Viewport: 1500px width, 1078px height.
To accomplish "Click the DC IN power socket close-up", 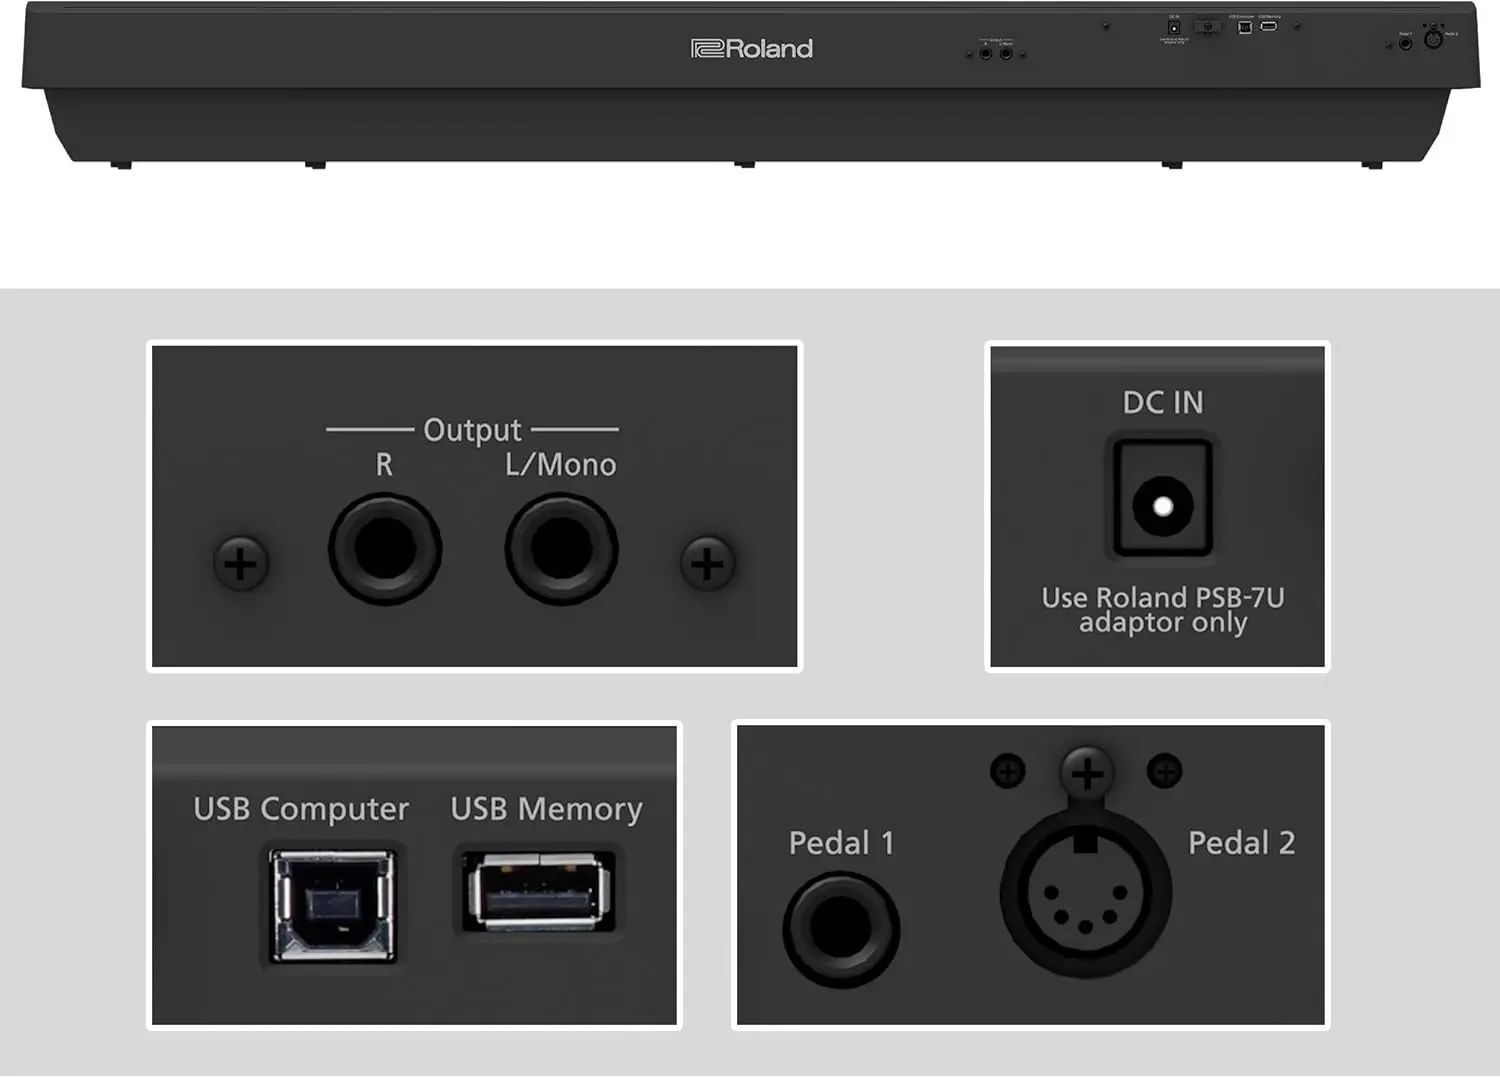I will click(x=1162, y=496).
